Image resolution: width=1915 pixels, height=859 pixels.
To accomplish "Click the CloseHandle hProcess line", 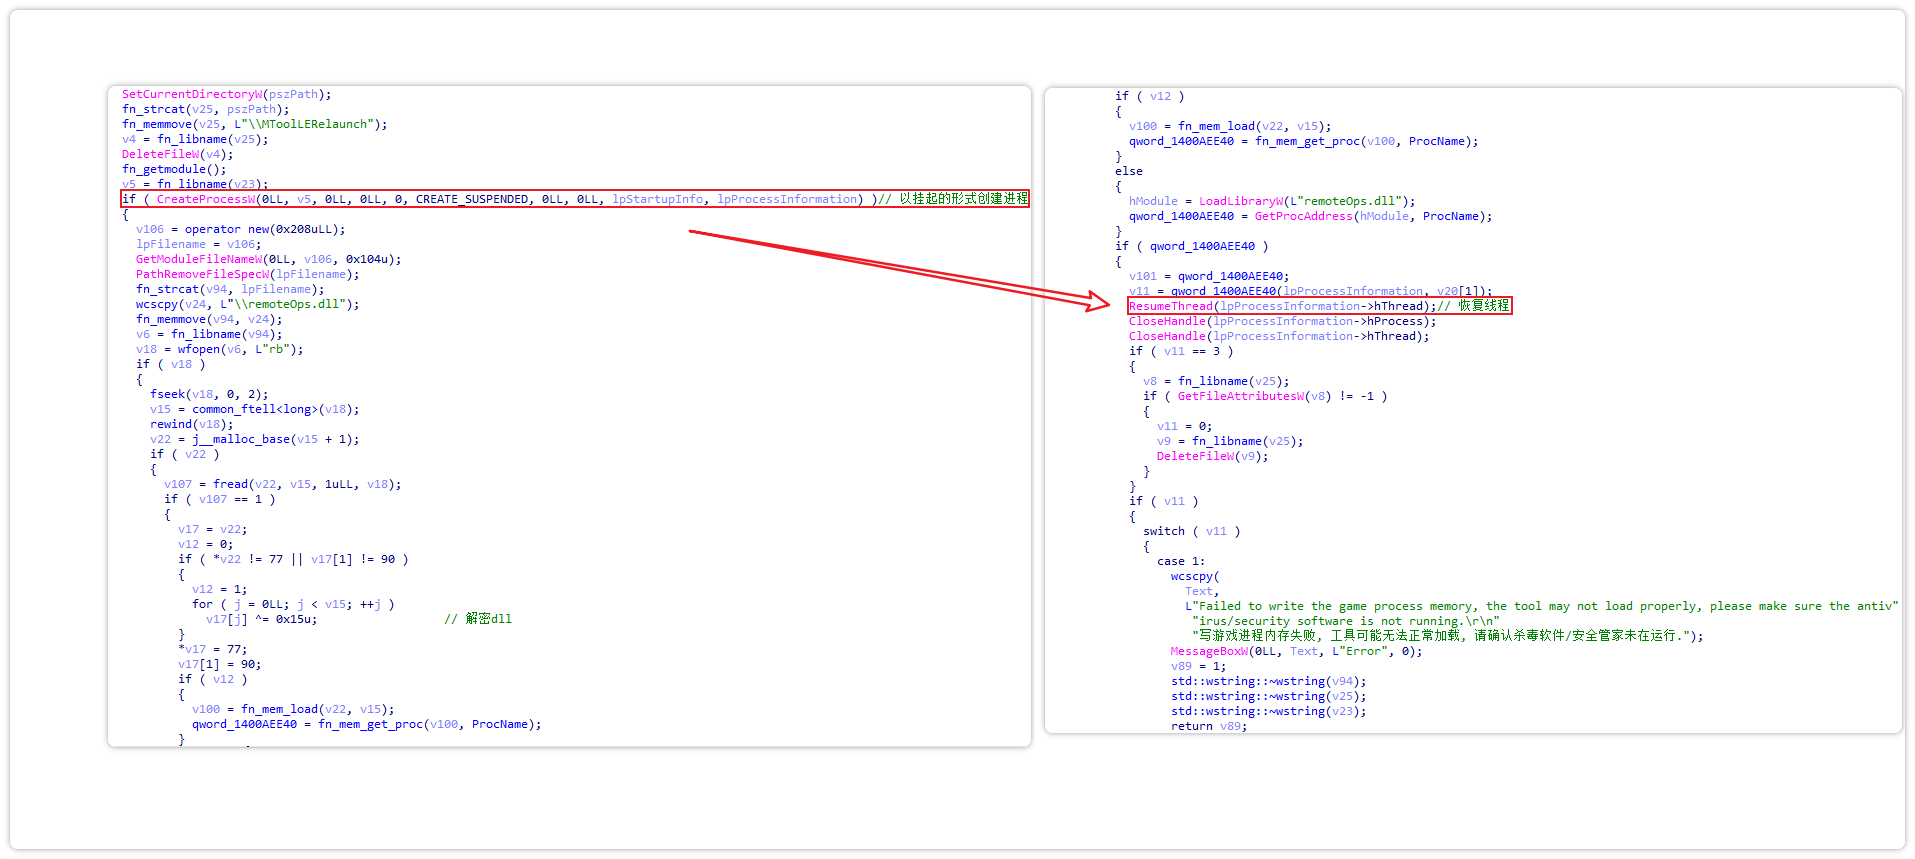I will pyautogui.click(x=1282, y=321).
